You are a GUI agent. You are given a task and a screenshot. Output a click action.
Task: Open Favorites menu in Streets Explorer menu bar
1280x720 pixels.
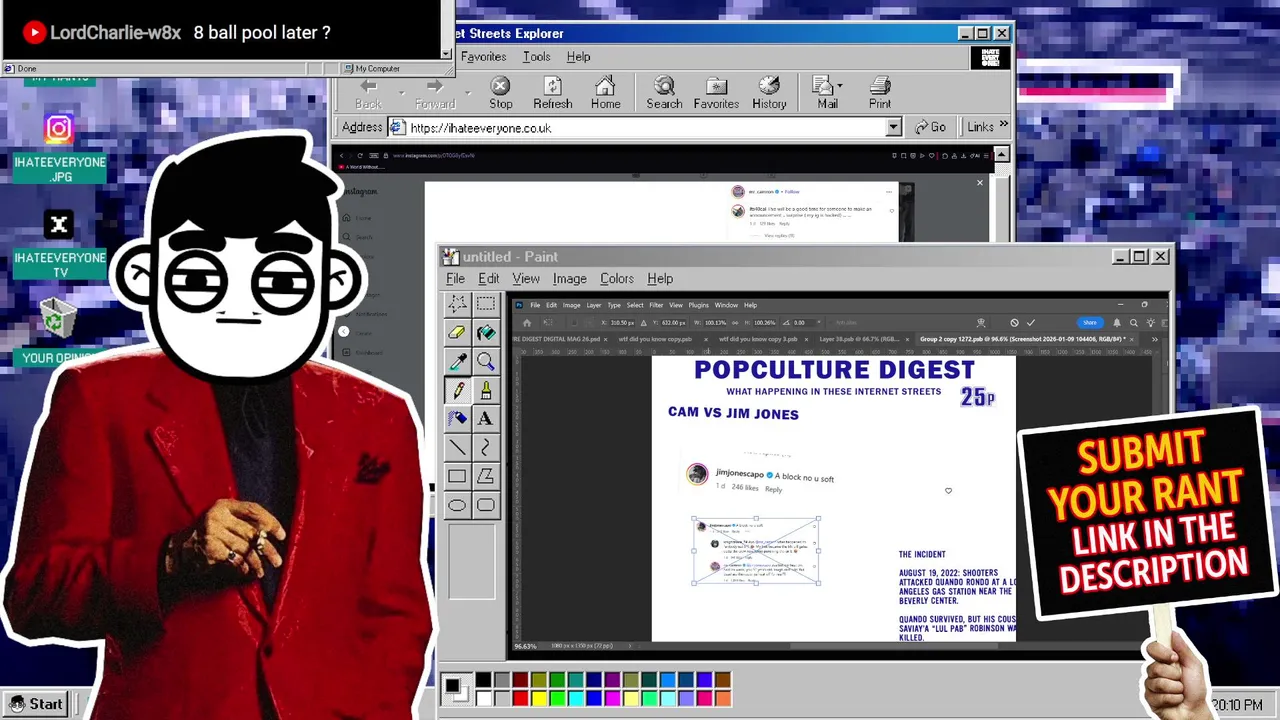click(x=483, y=57)
